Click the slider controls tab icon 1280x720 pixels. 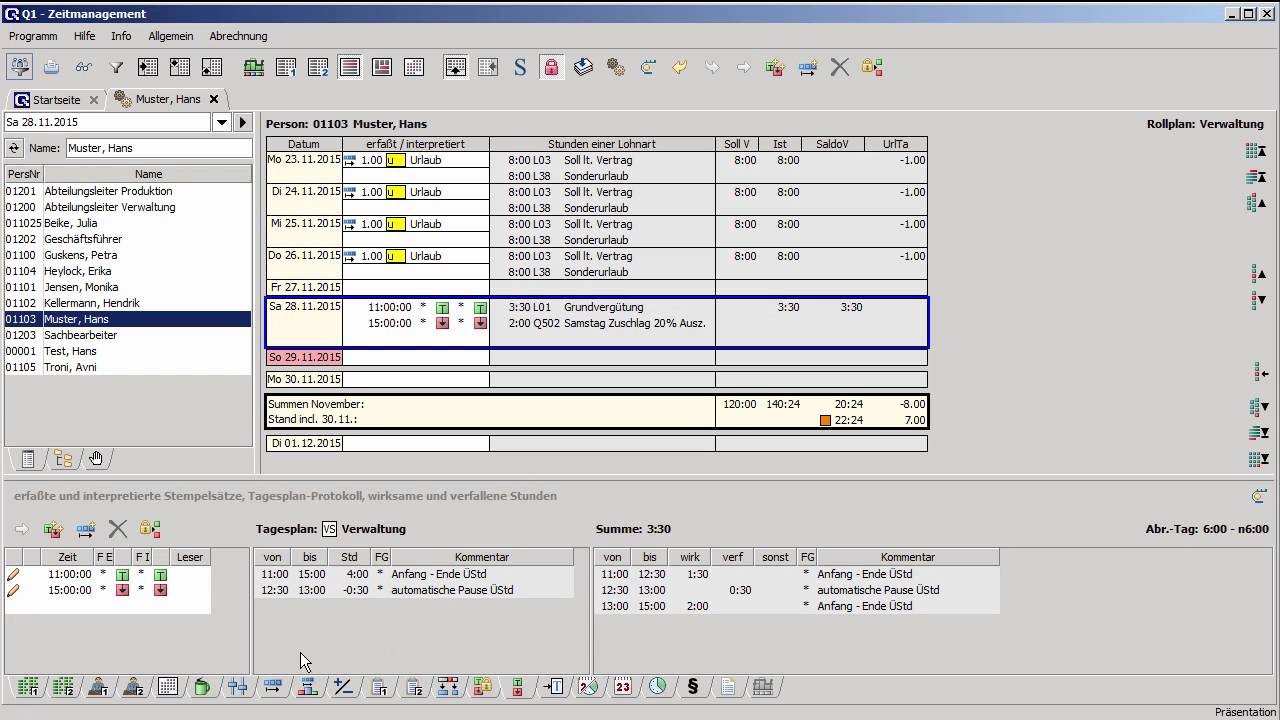coord(237,687)
